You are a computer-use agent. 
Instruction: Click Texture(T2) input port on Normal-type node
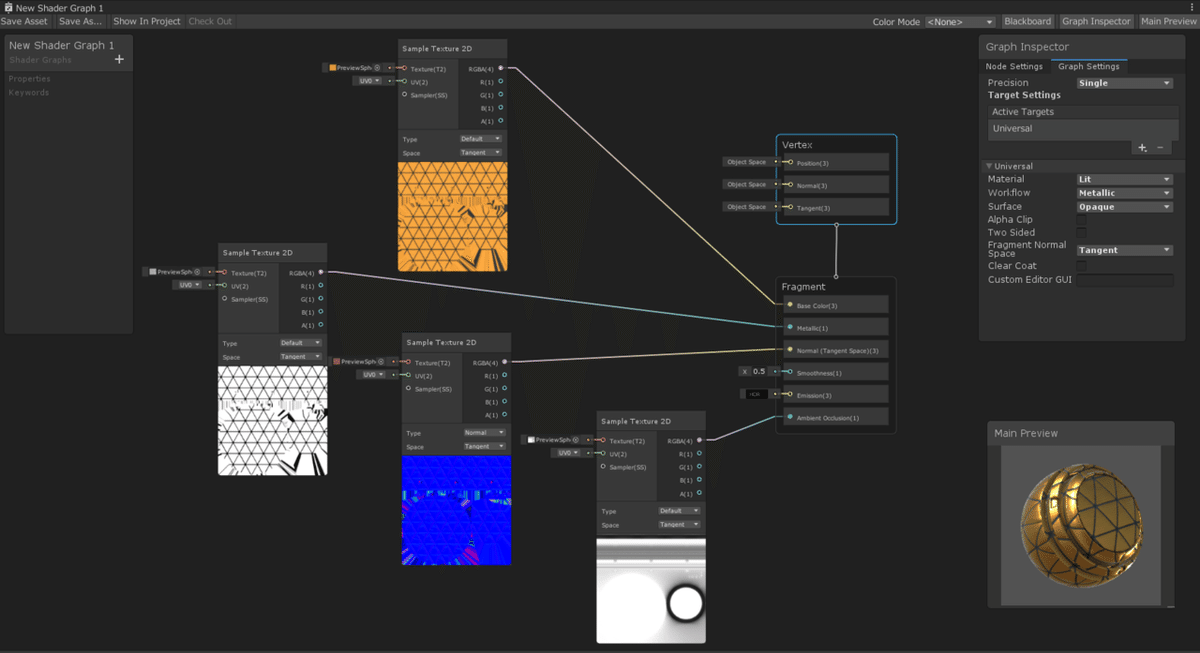(408, 363)
